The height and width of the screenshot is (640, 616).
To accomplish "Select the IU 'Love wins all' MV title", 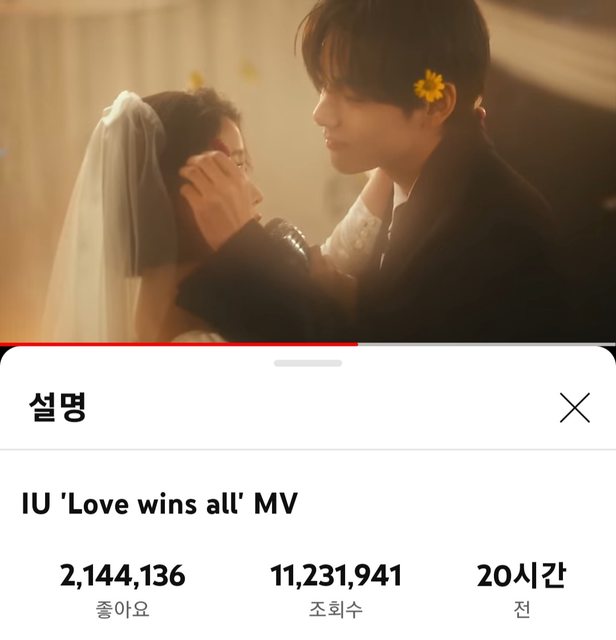I will (x=160, y=503).
